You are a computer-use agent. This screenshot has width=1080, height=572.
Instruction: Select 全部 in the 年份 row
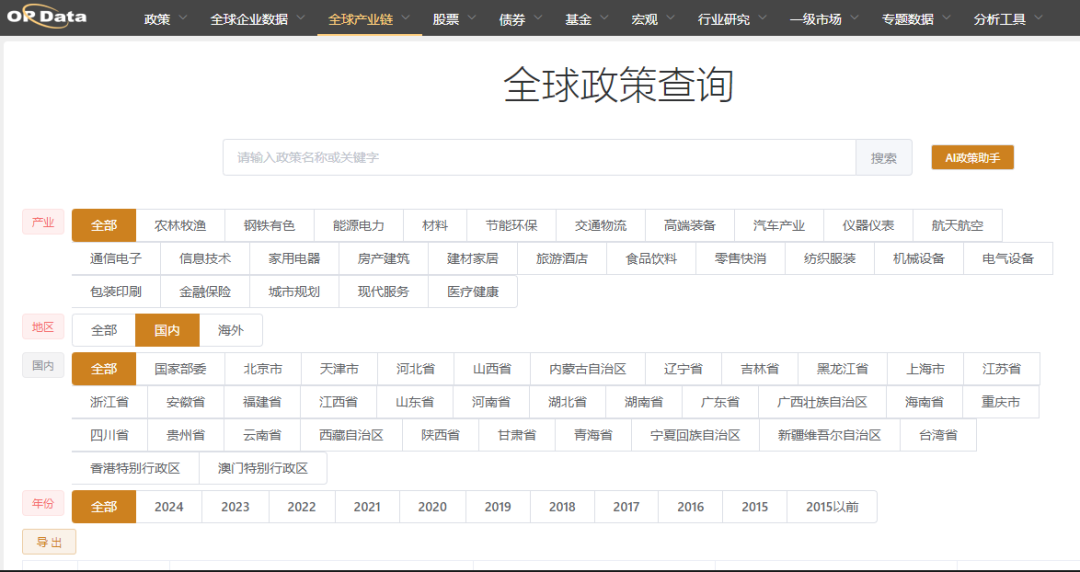(x=104, y=507)
